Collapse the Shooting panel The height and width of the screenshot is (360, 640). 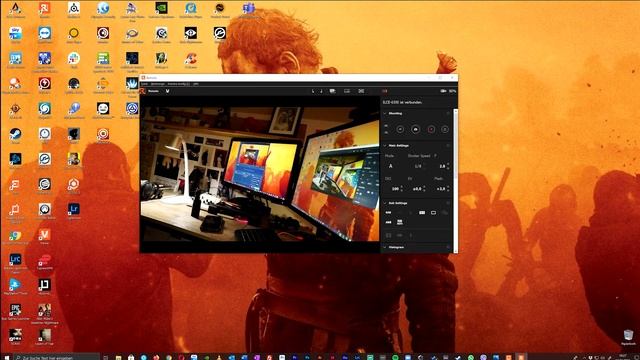[385, 113]
